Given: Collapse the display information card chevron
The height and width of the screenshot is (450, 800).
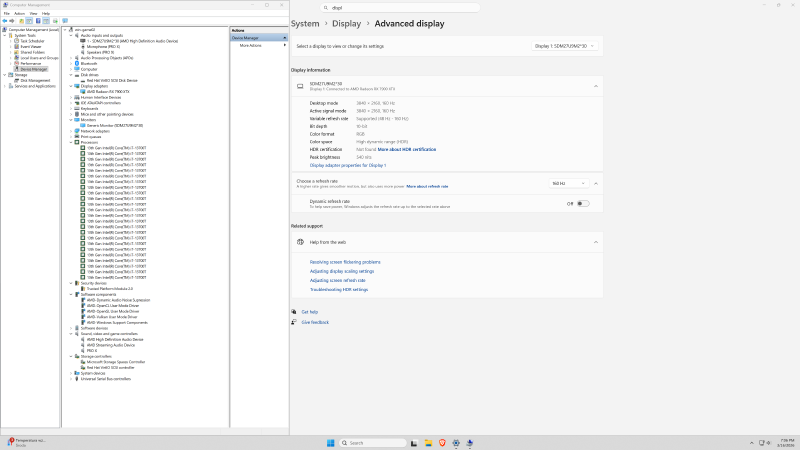Looking at the screenshot, I should click(595, 86).
